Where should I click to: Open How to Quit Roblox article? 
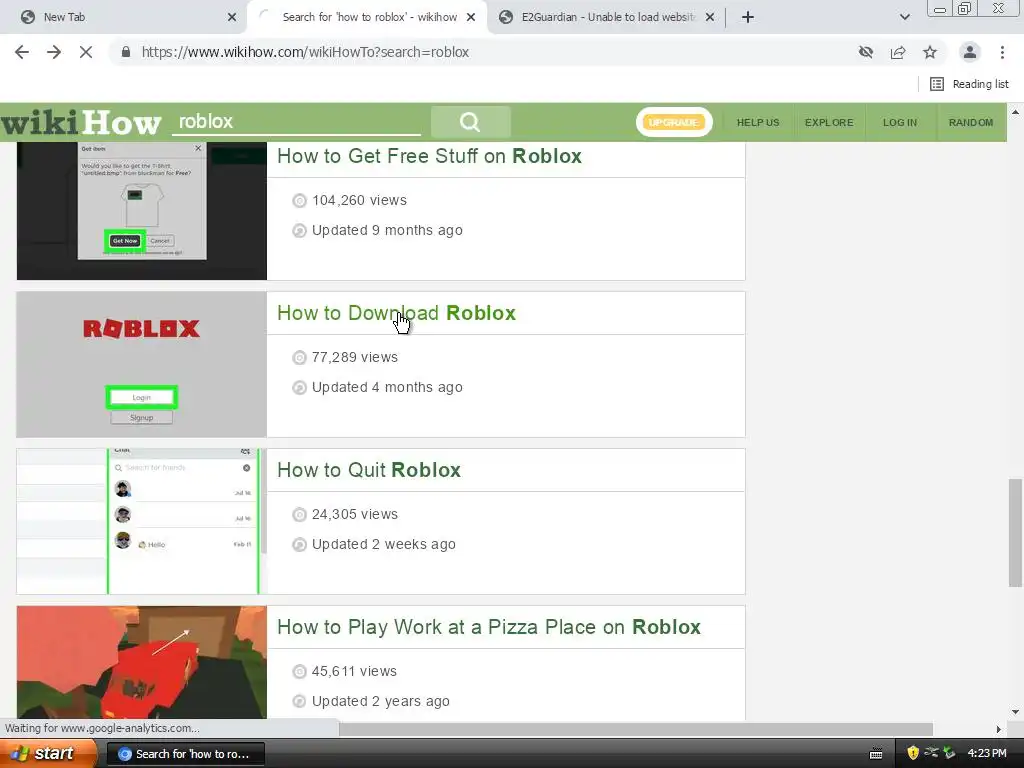coord(369,470)
